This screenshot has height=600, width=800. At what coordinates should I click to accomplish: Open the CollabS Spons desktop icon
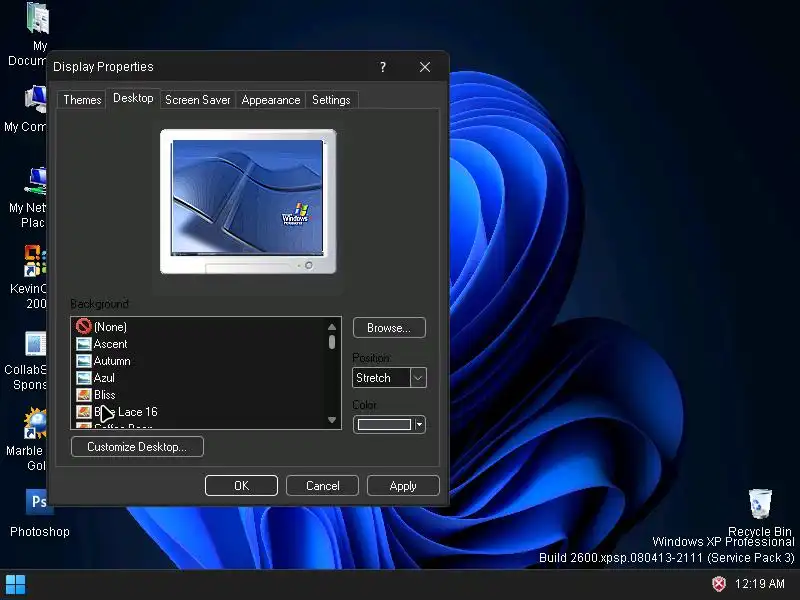(36, 343)
